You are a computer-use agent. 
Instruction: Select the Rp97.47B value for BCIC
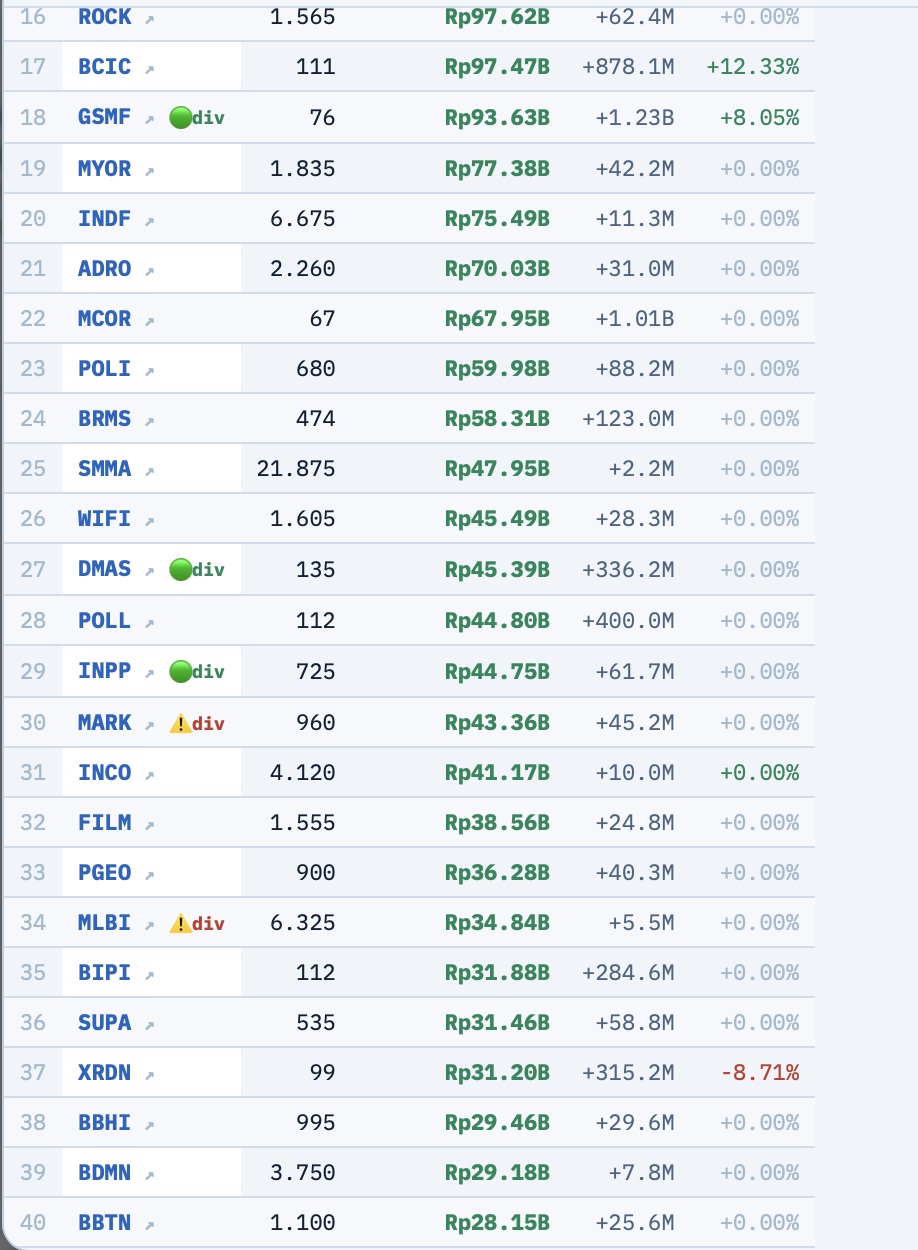click(497, 67)
